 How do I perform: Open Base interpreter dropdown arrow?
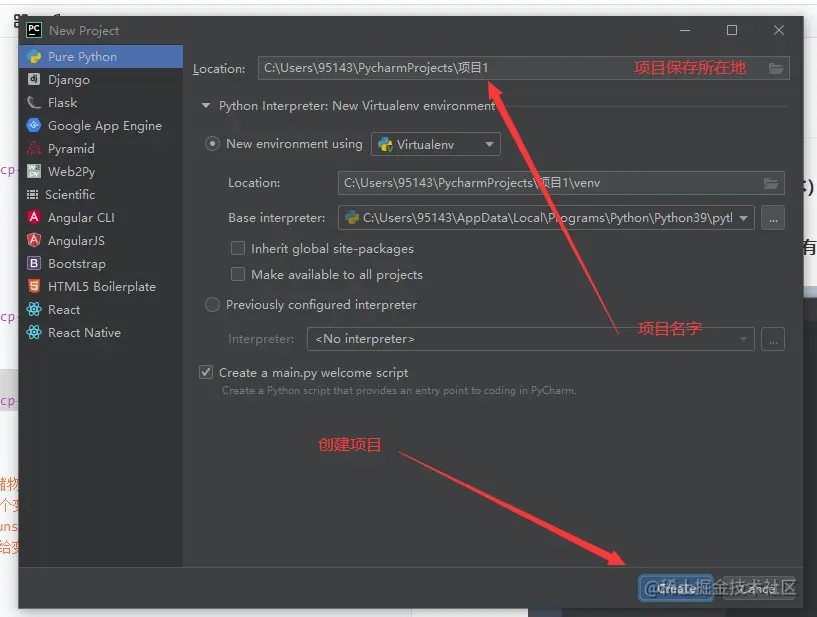click(744, 218)
